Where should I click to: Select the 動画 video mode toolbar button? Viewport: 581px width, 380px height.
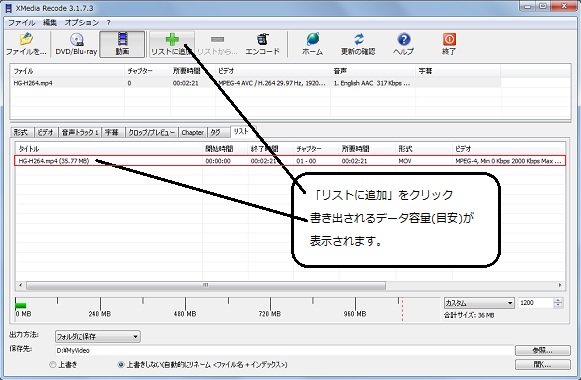pyautogui.click(x=122, y=44)
